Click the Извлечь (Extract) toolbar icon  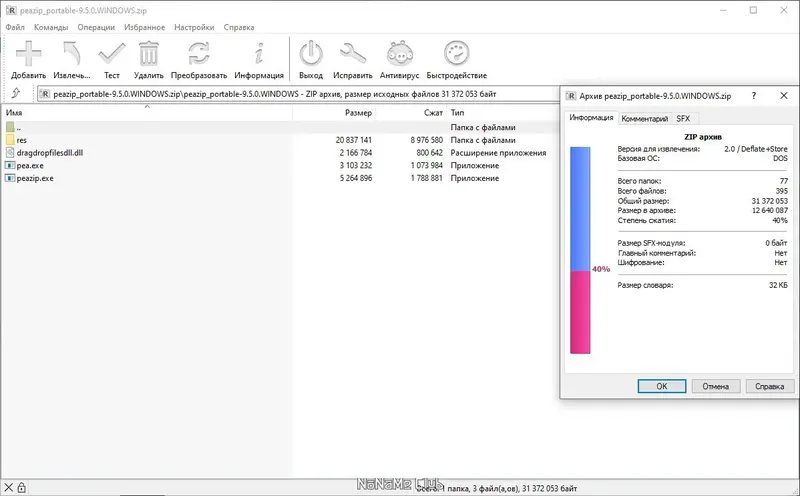pos(71,54)
